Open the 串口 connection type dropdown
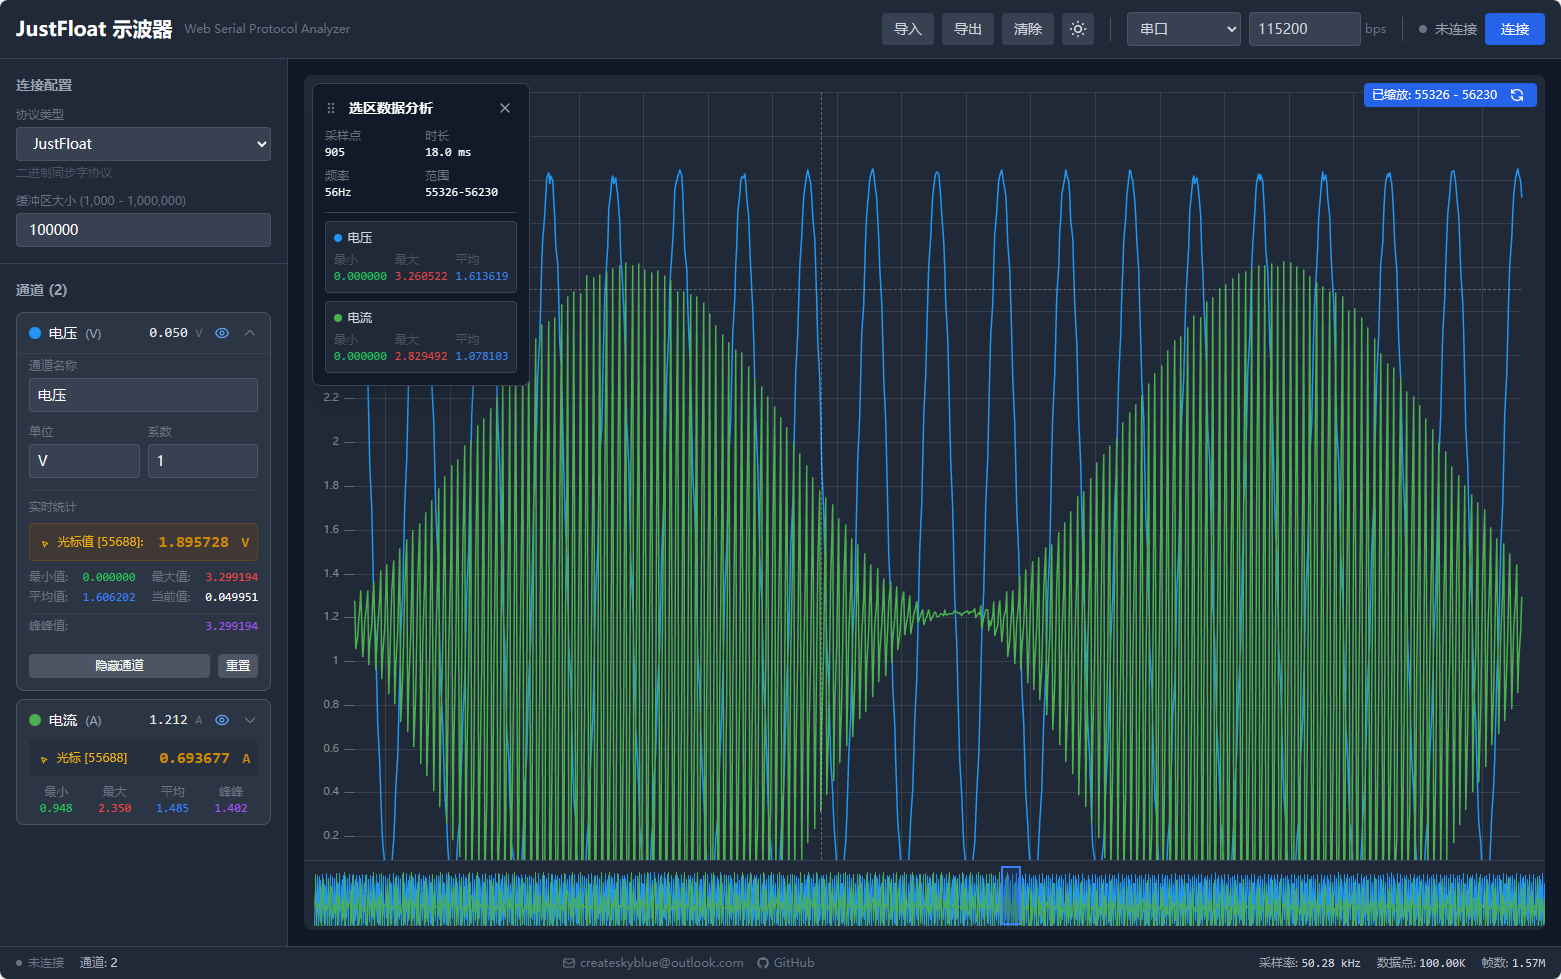 tap(1183, 29)
